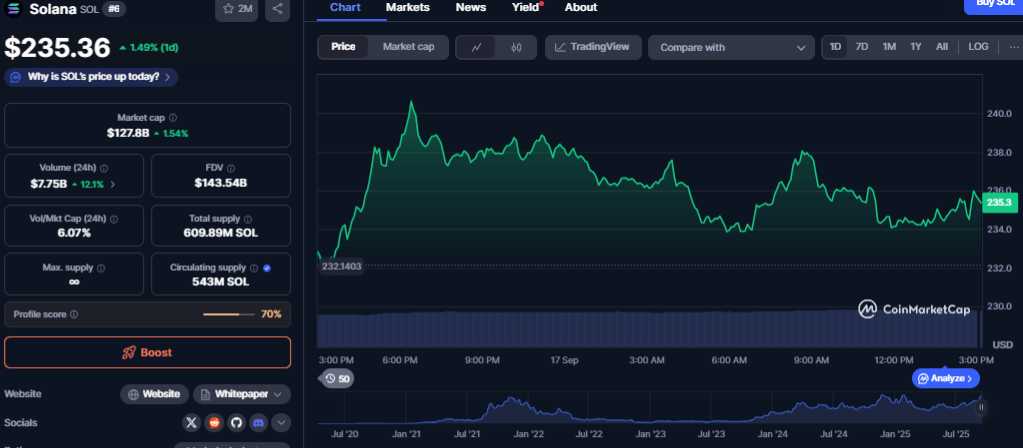This screenshot has width=1023, height=448.
Task: Switch to candlestick chart view
Action: (516, 48)
